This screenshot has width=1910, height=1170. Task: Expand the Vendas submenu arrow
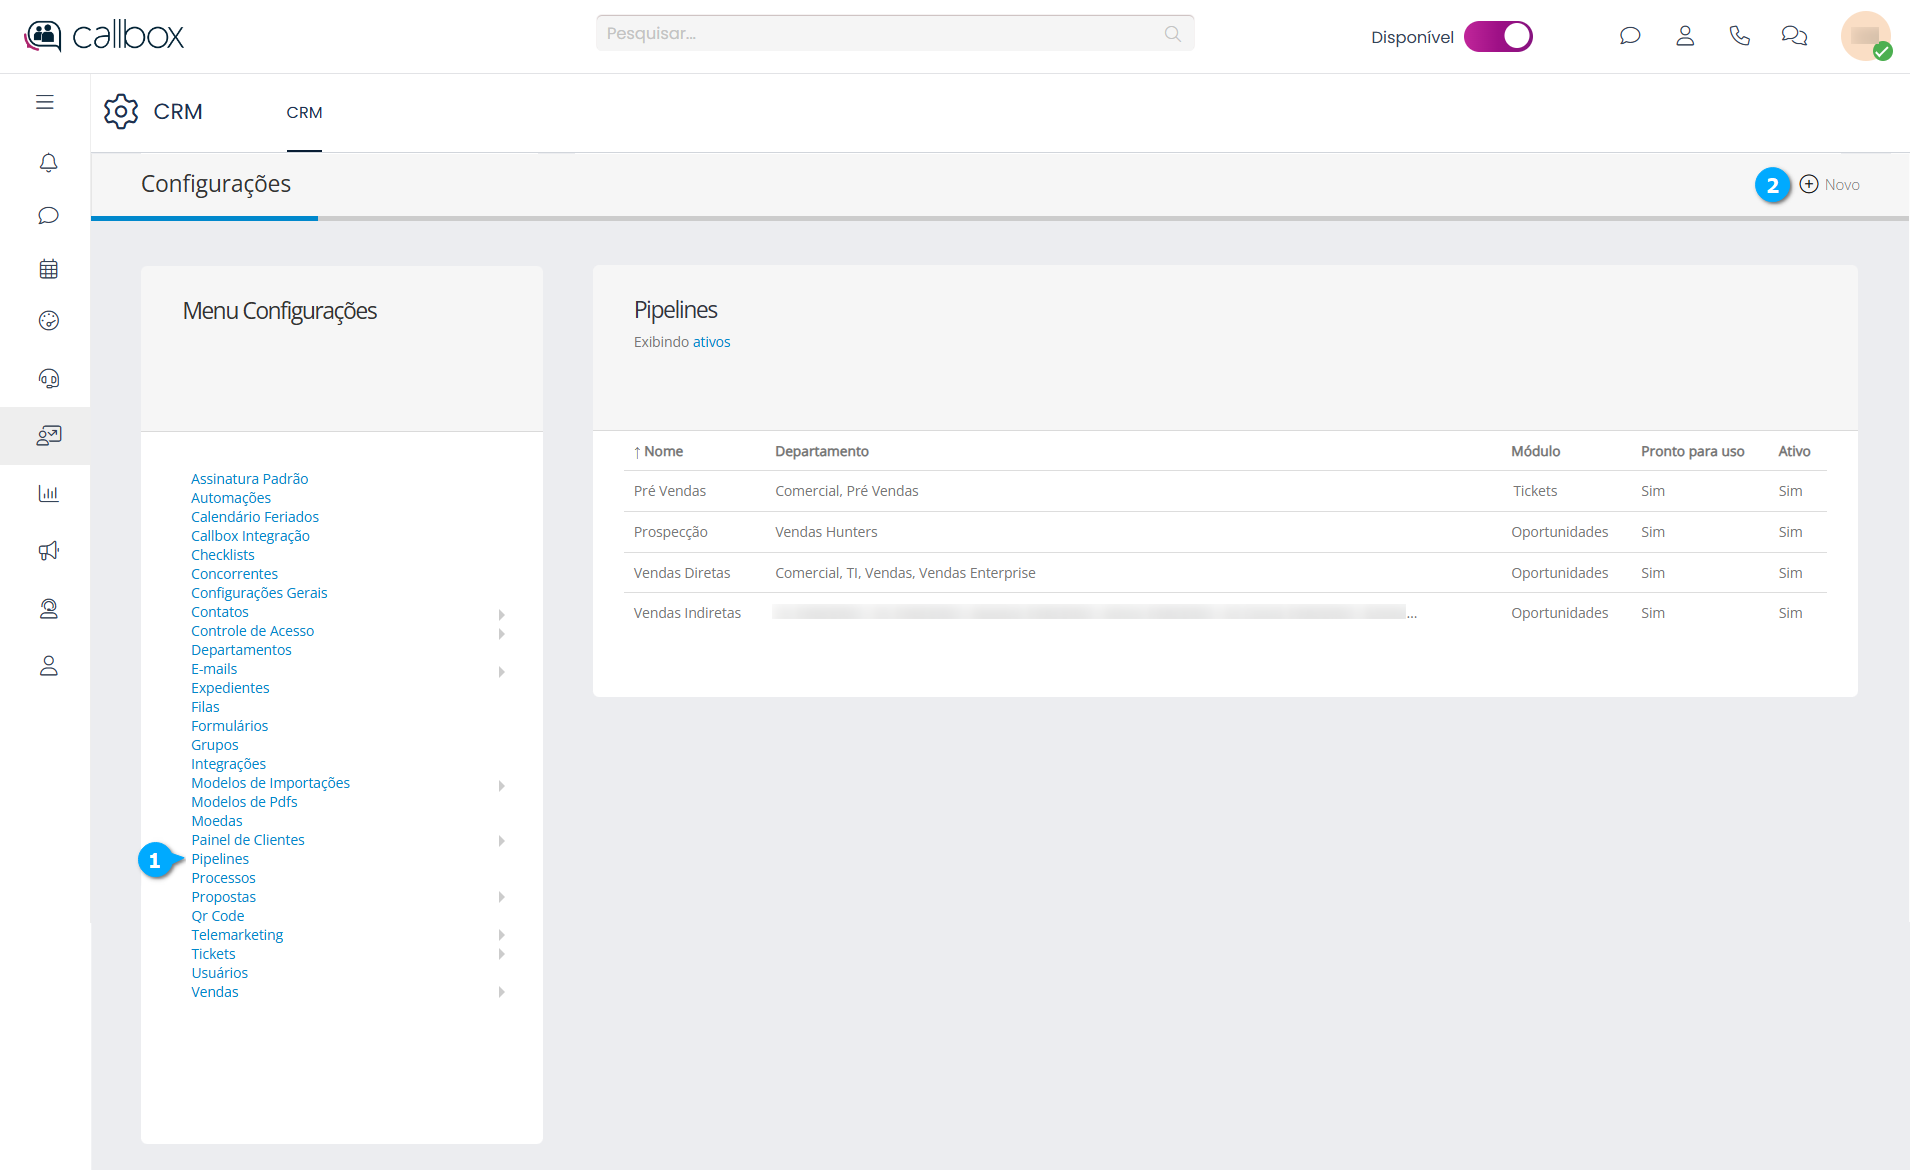501,992
